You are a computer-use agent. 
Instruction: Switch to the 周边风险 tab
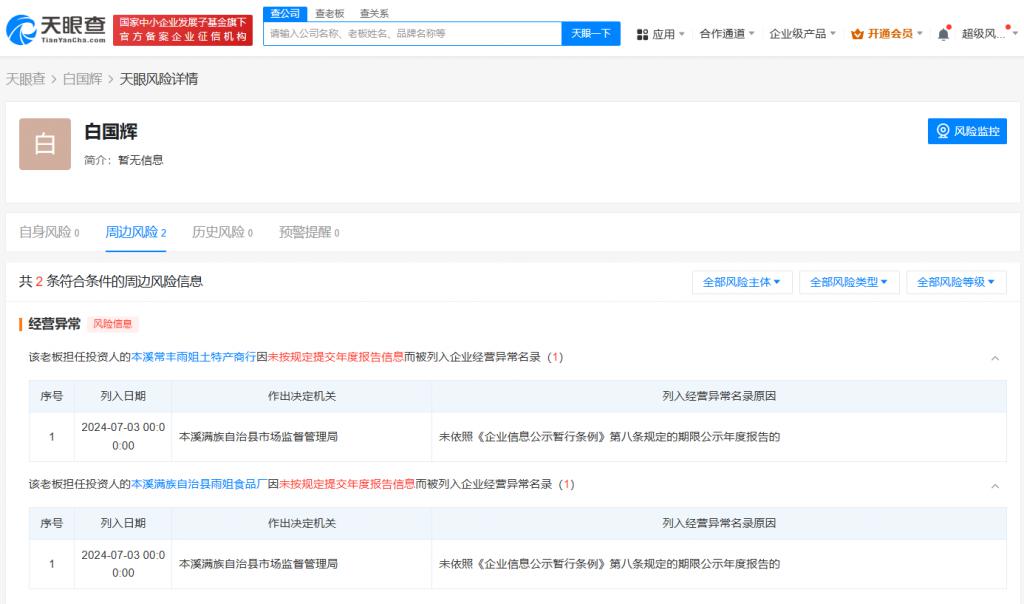click(136, 232)
